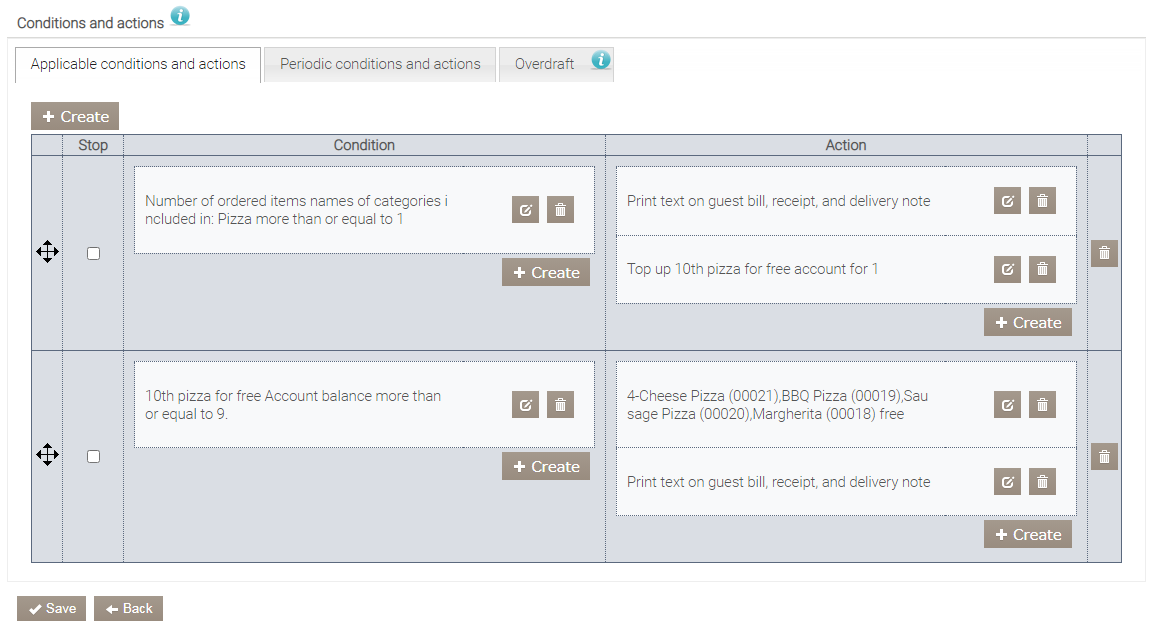Viewport: 1164px width, 629px height.
Task: Open the info icon beside Conditions and actions
Action: pyautogui.click(x=180, y=16)
